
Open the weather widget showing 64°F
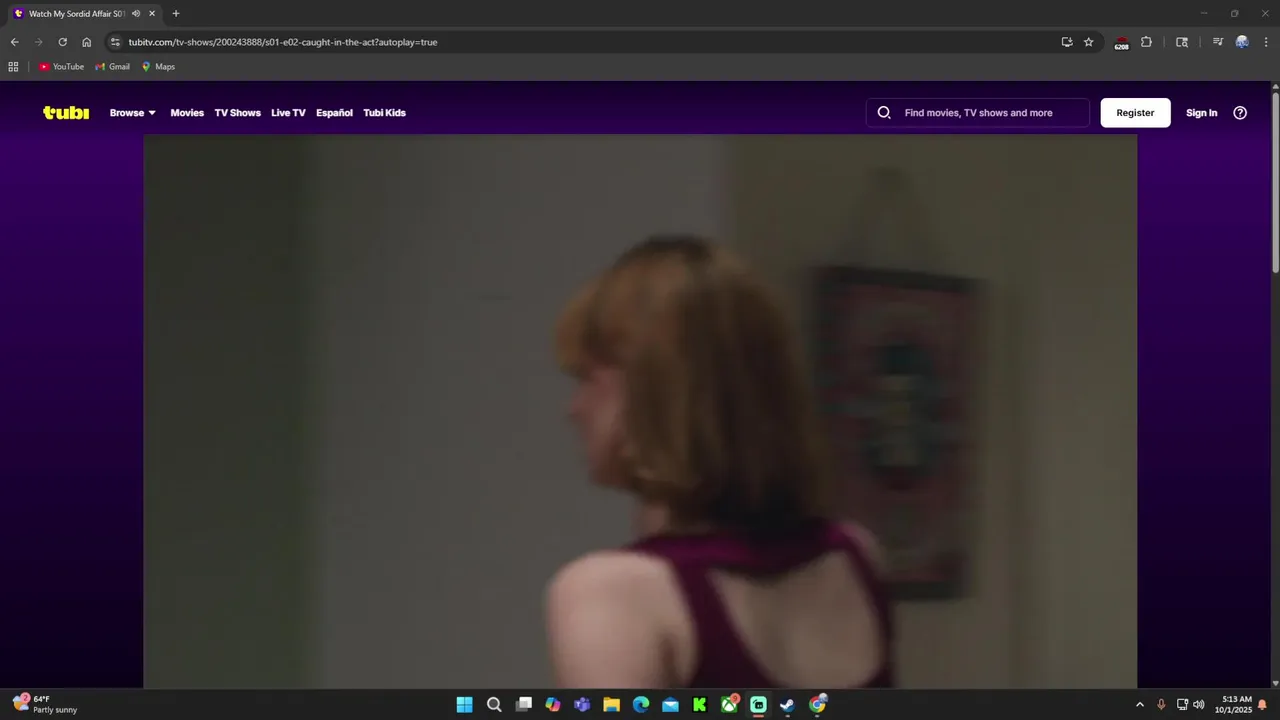pyautogui.click(x=46, y=704)
